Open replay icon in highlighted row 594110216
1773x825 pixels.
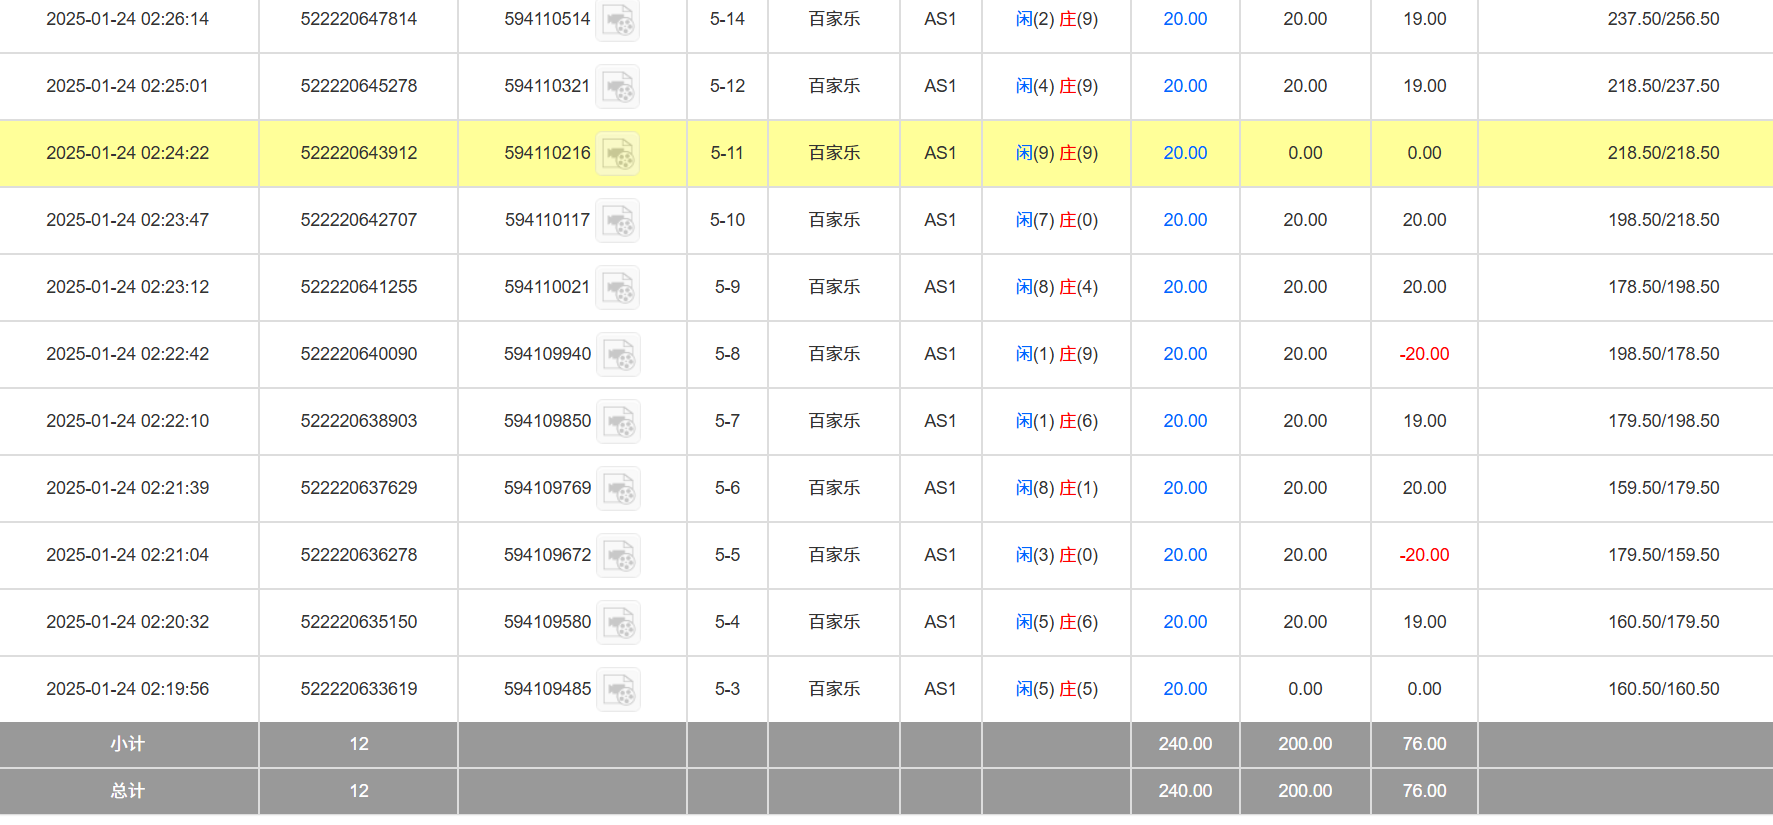point(617,154)
